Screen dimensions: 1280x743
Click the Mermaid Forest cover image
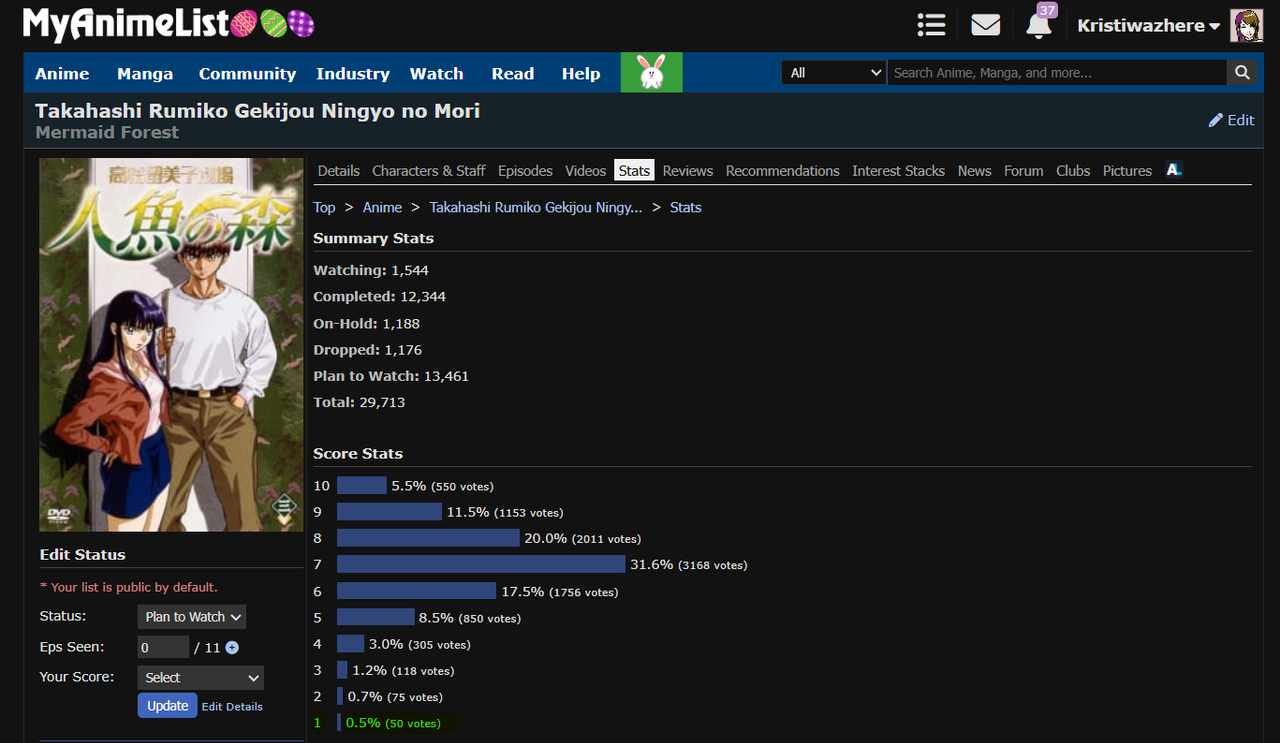[171, 345]
